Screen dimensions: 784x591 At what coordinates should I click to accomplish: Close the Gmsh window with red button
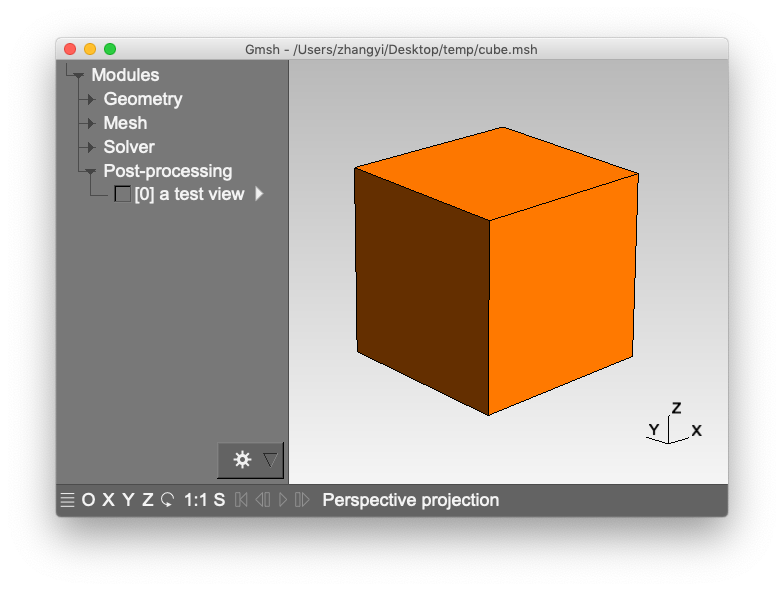click(x=70, y=49)
